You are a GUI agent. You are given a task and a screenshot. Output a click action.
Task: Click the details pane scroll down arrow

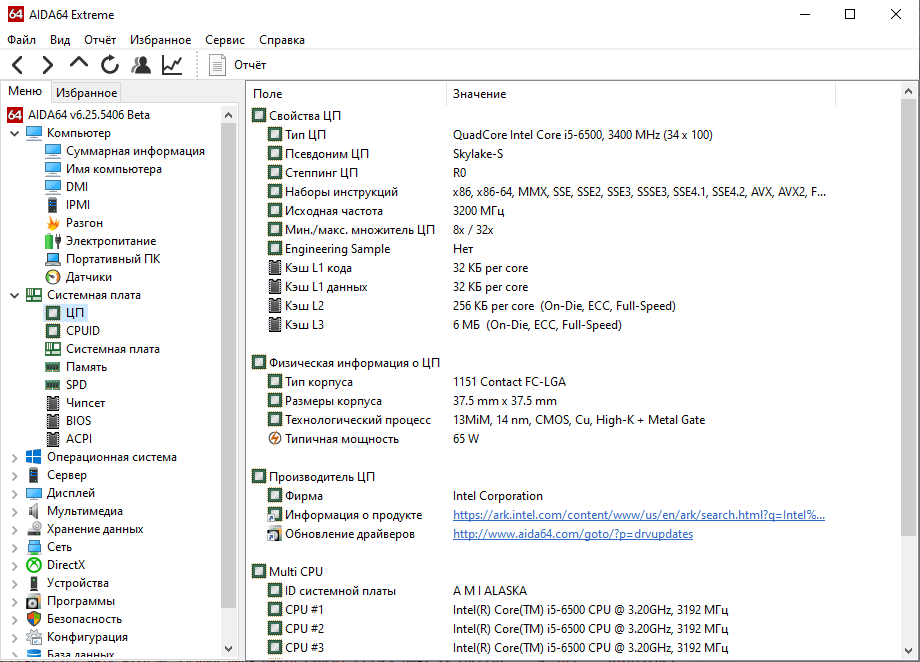(x=908, y=650)
